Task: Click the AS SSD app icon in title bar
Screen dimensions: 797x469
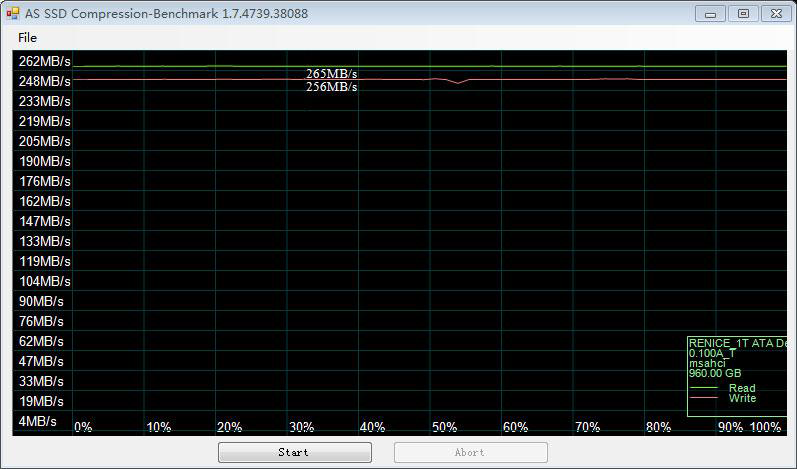Action: (13, 13)
